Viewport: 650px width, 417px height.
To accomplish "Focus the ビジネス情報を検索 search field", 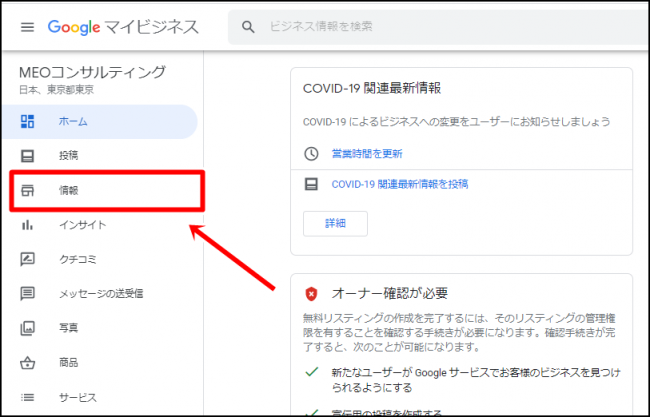I will click(x=439, y=27).
